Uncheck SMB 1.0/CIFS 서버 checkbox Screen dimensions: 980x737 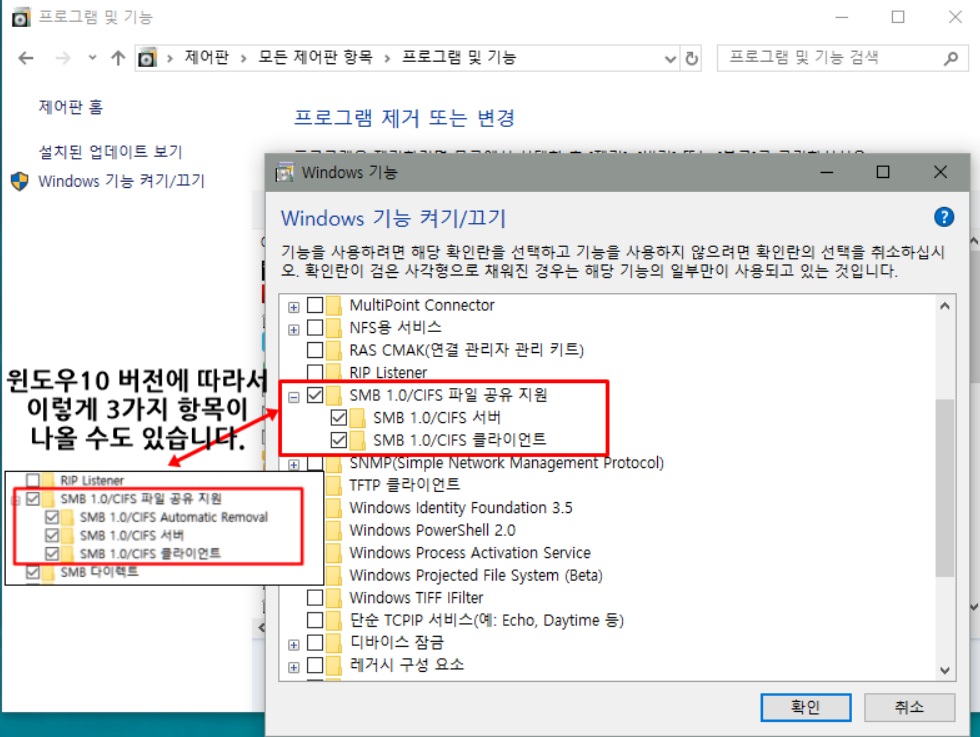point(339,418)
